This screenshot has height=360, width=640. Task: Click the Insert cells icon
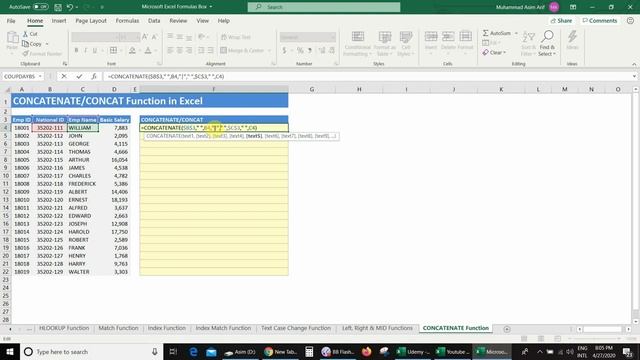tap(431, 37)
